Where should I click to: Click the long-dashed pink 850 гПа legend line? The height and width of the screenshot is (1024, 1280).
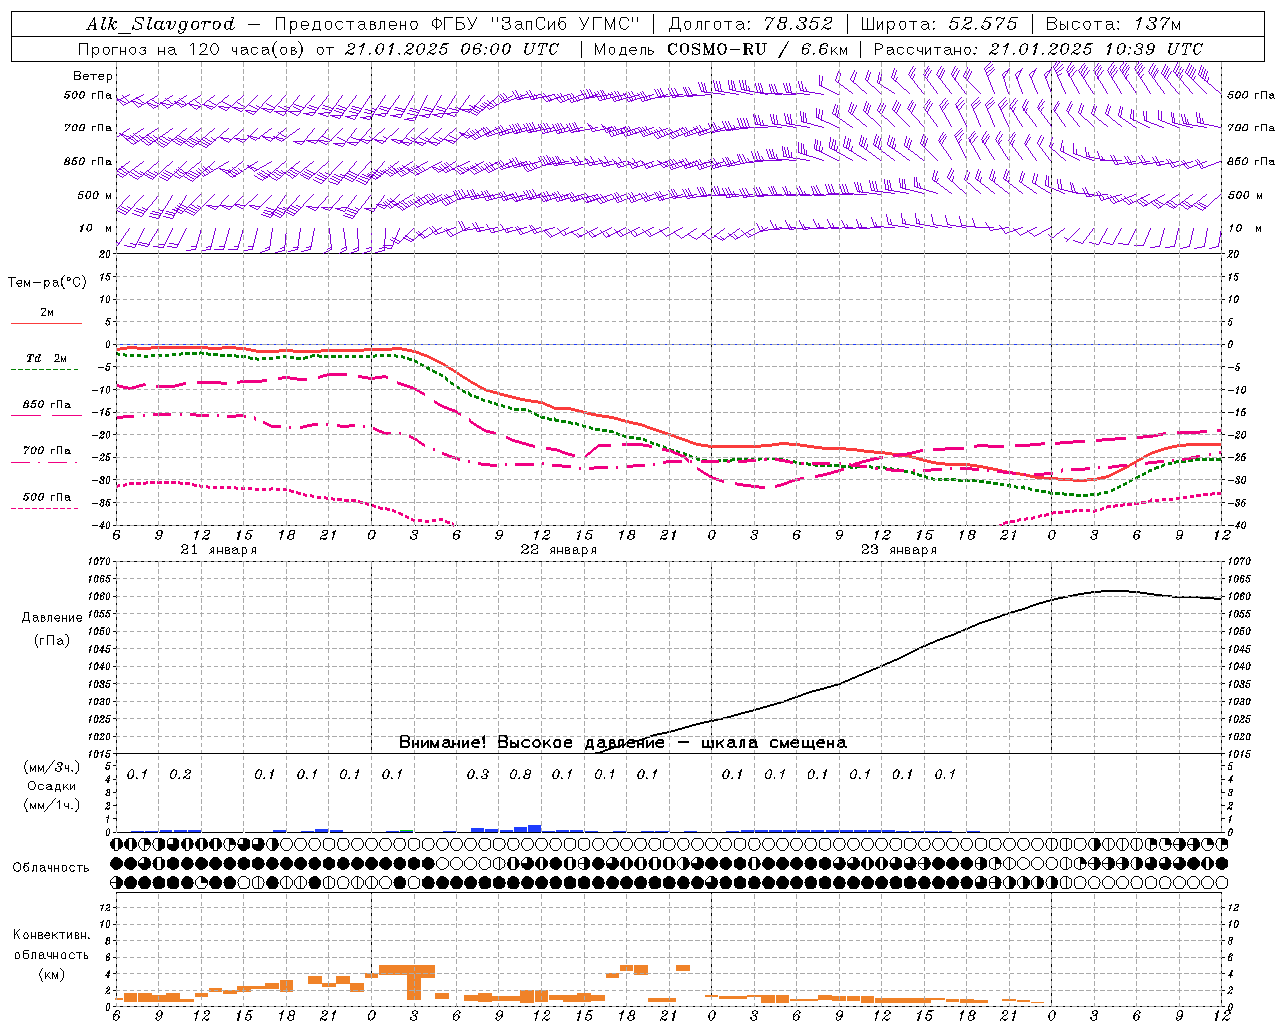pos(45,416)
